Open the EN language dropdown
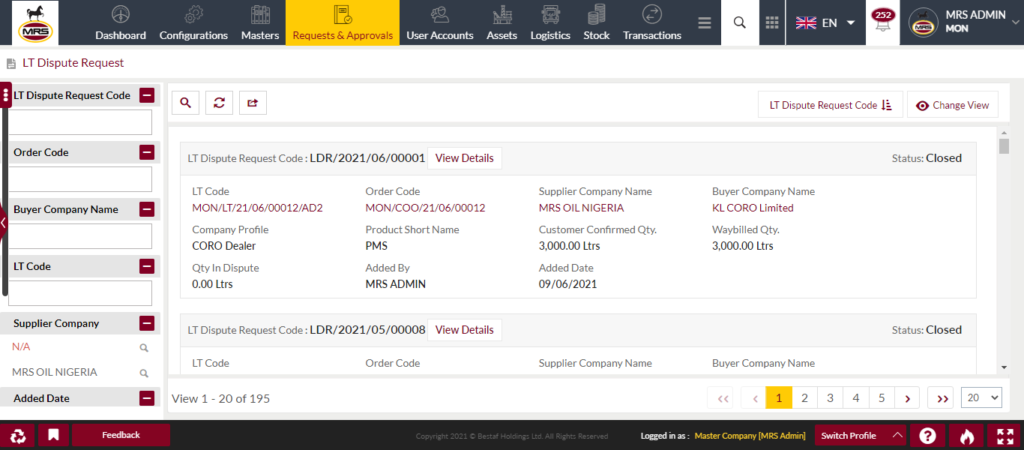The height and width of the screenshot is (450, 1024). [825, 23]
